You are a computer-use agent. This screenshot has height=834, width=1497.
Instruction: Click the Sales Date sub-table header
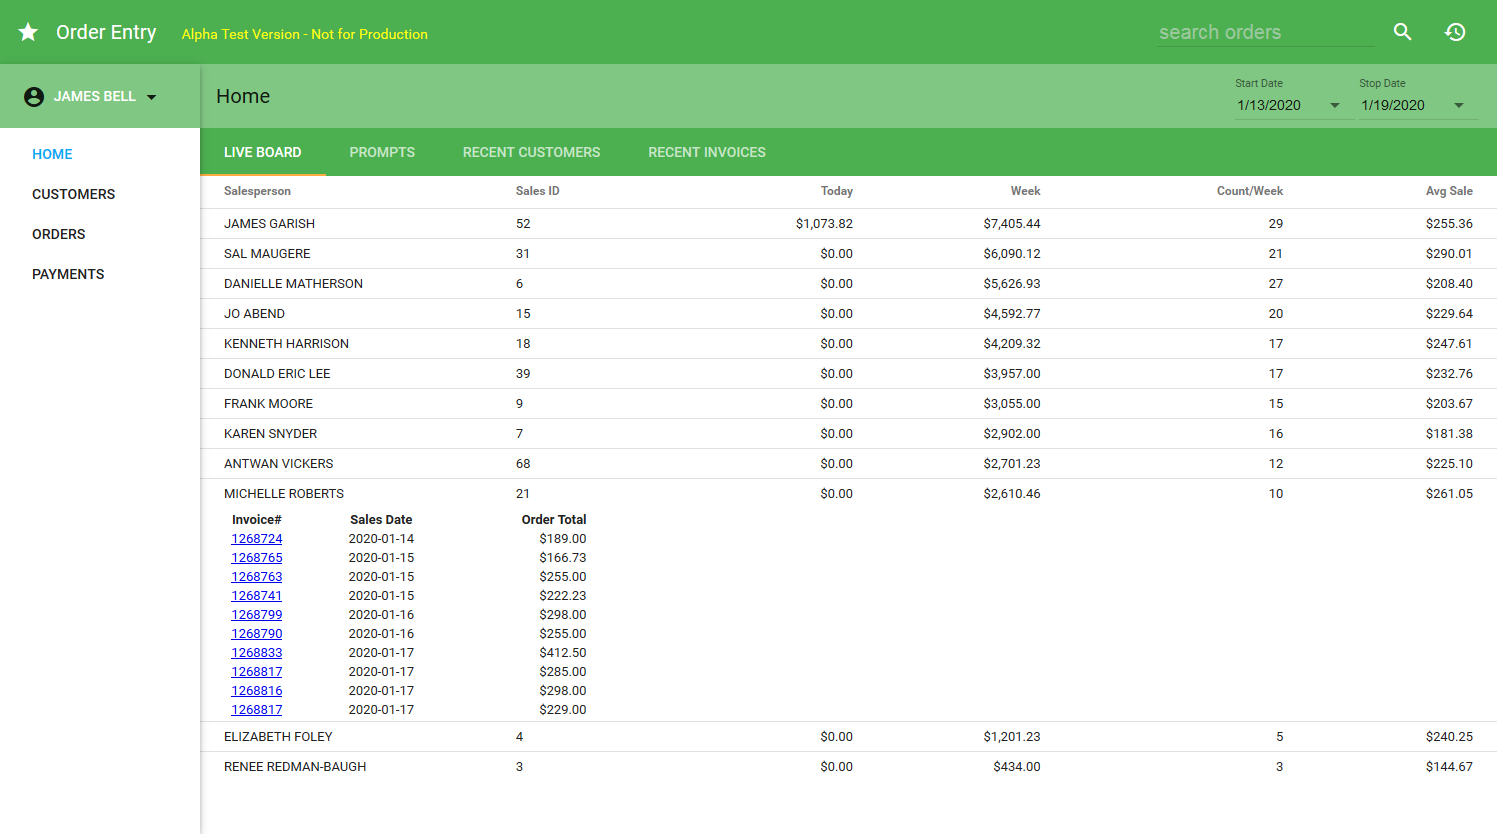(381, 520)
